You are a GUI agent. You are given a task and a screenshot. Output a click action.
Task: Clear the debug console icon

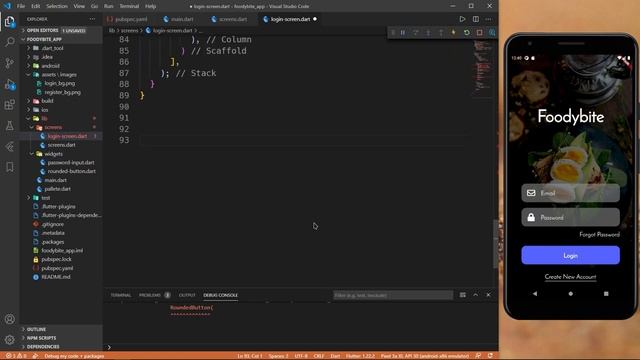click(462, 295)
